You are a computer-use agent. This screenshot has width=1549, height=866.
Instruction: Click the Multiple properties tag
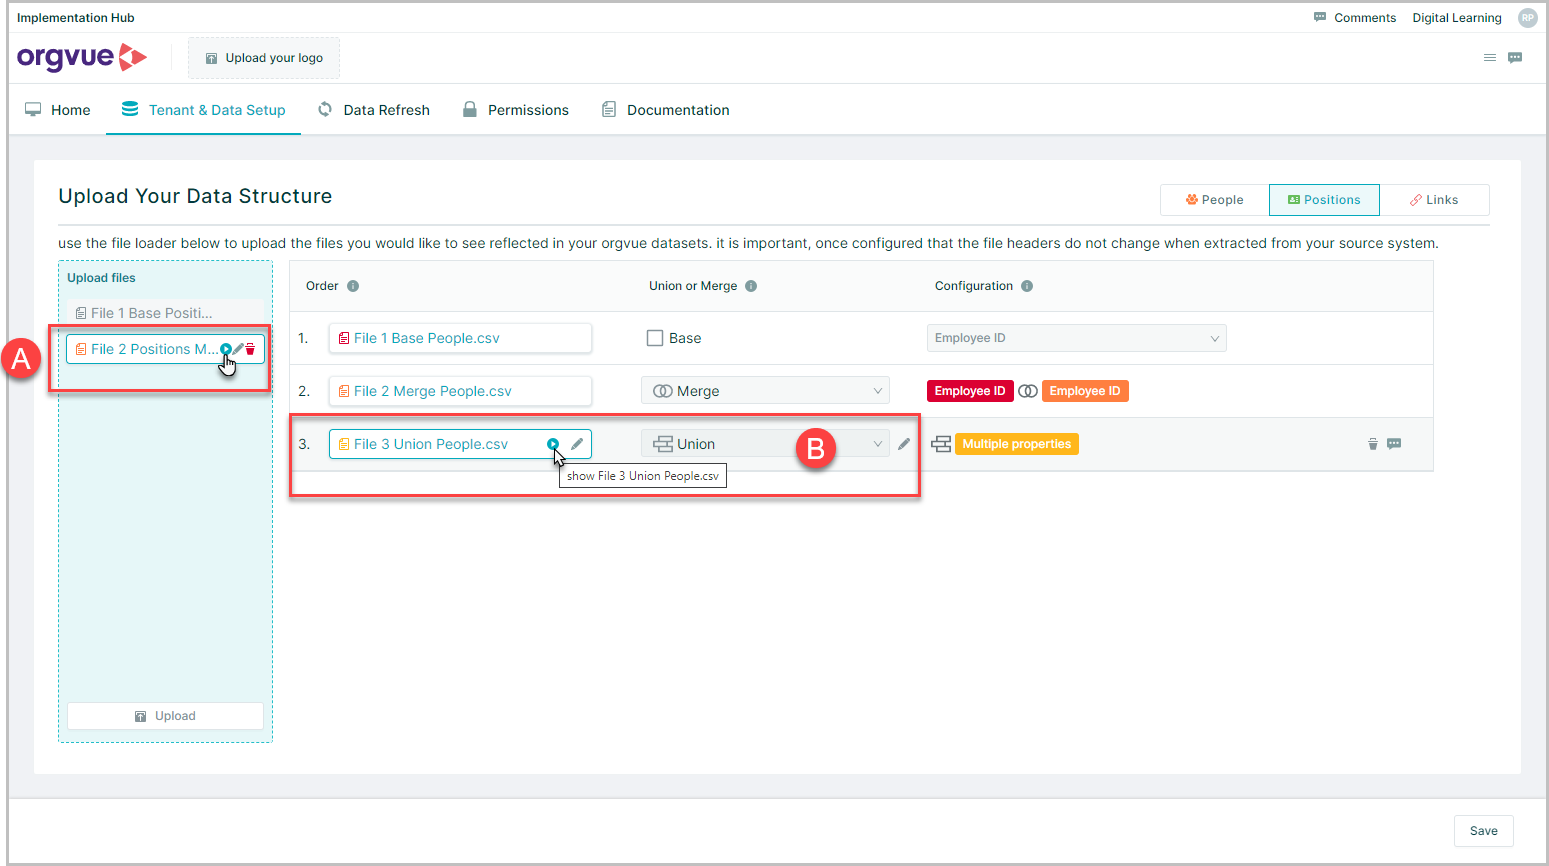(x=1016, y=444)
